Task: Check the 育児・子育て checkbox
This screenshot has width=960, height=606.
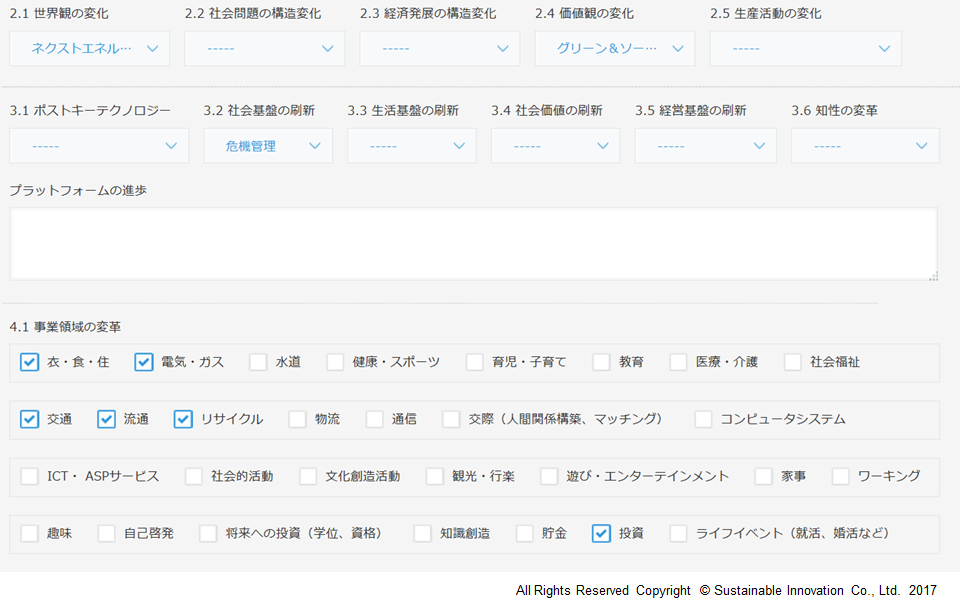Action: 475,362
